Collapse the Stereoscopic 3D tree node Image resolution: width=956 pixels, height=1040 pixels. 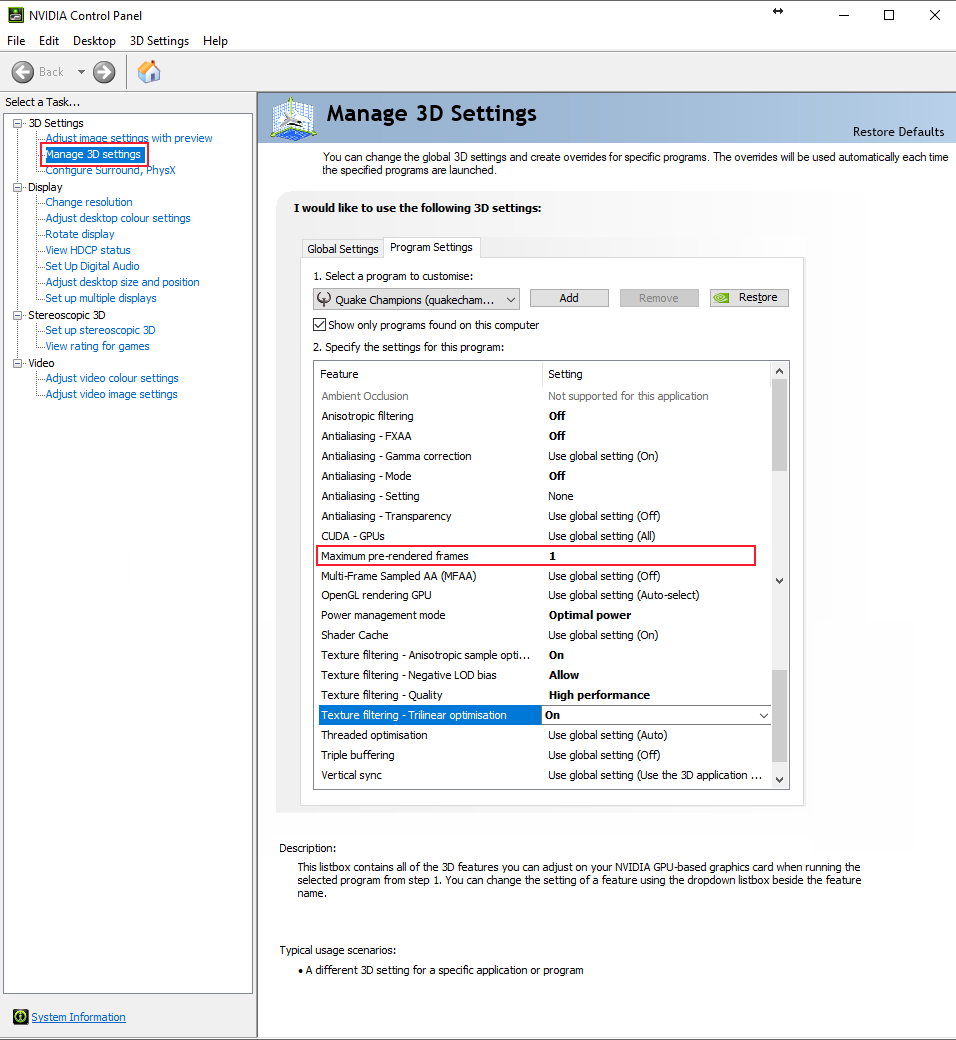point(18,316)
